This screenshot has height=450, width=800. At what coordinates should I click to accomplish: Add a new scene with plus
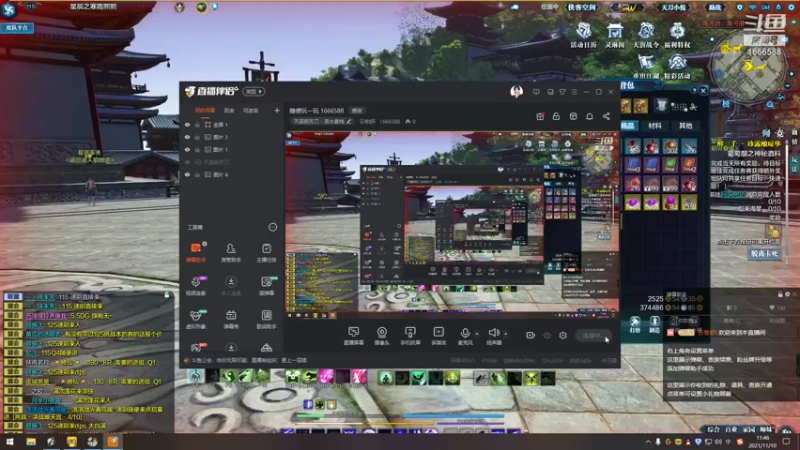coord(277,110)
